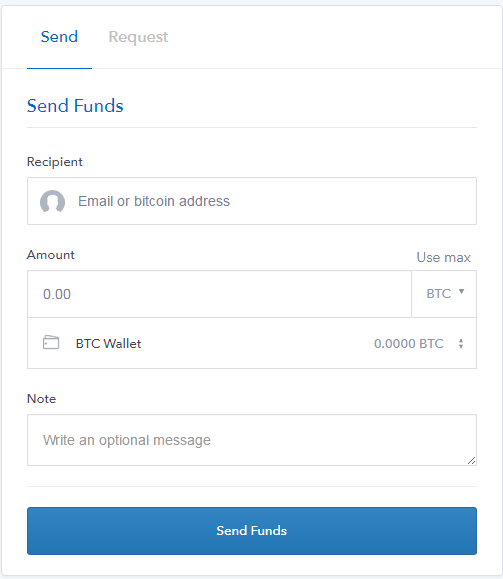Select the BTC Wallet row
Screen dimensions: 503x579
(252, 343)
